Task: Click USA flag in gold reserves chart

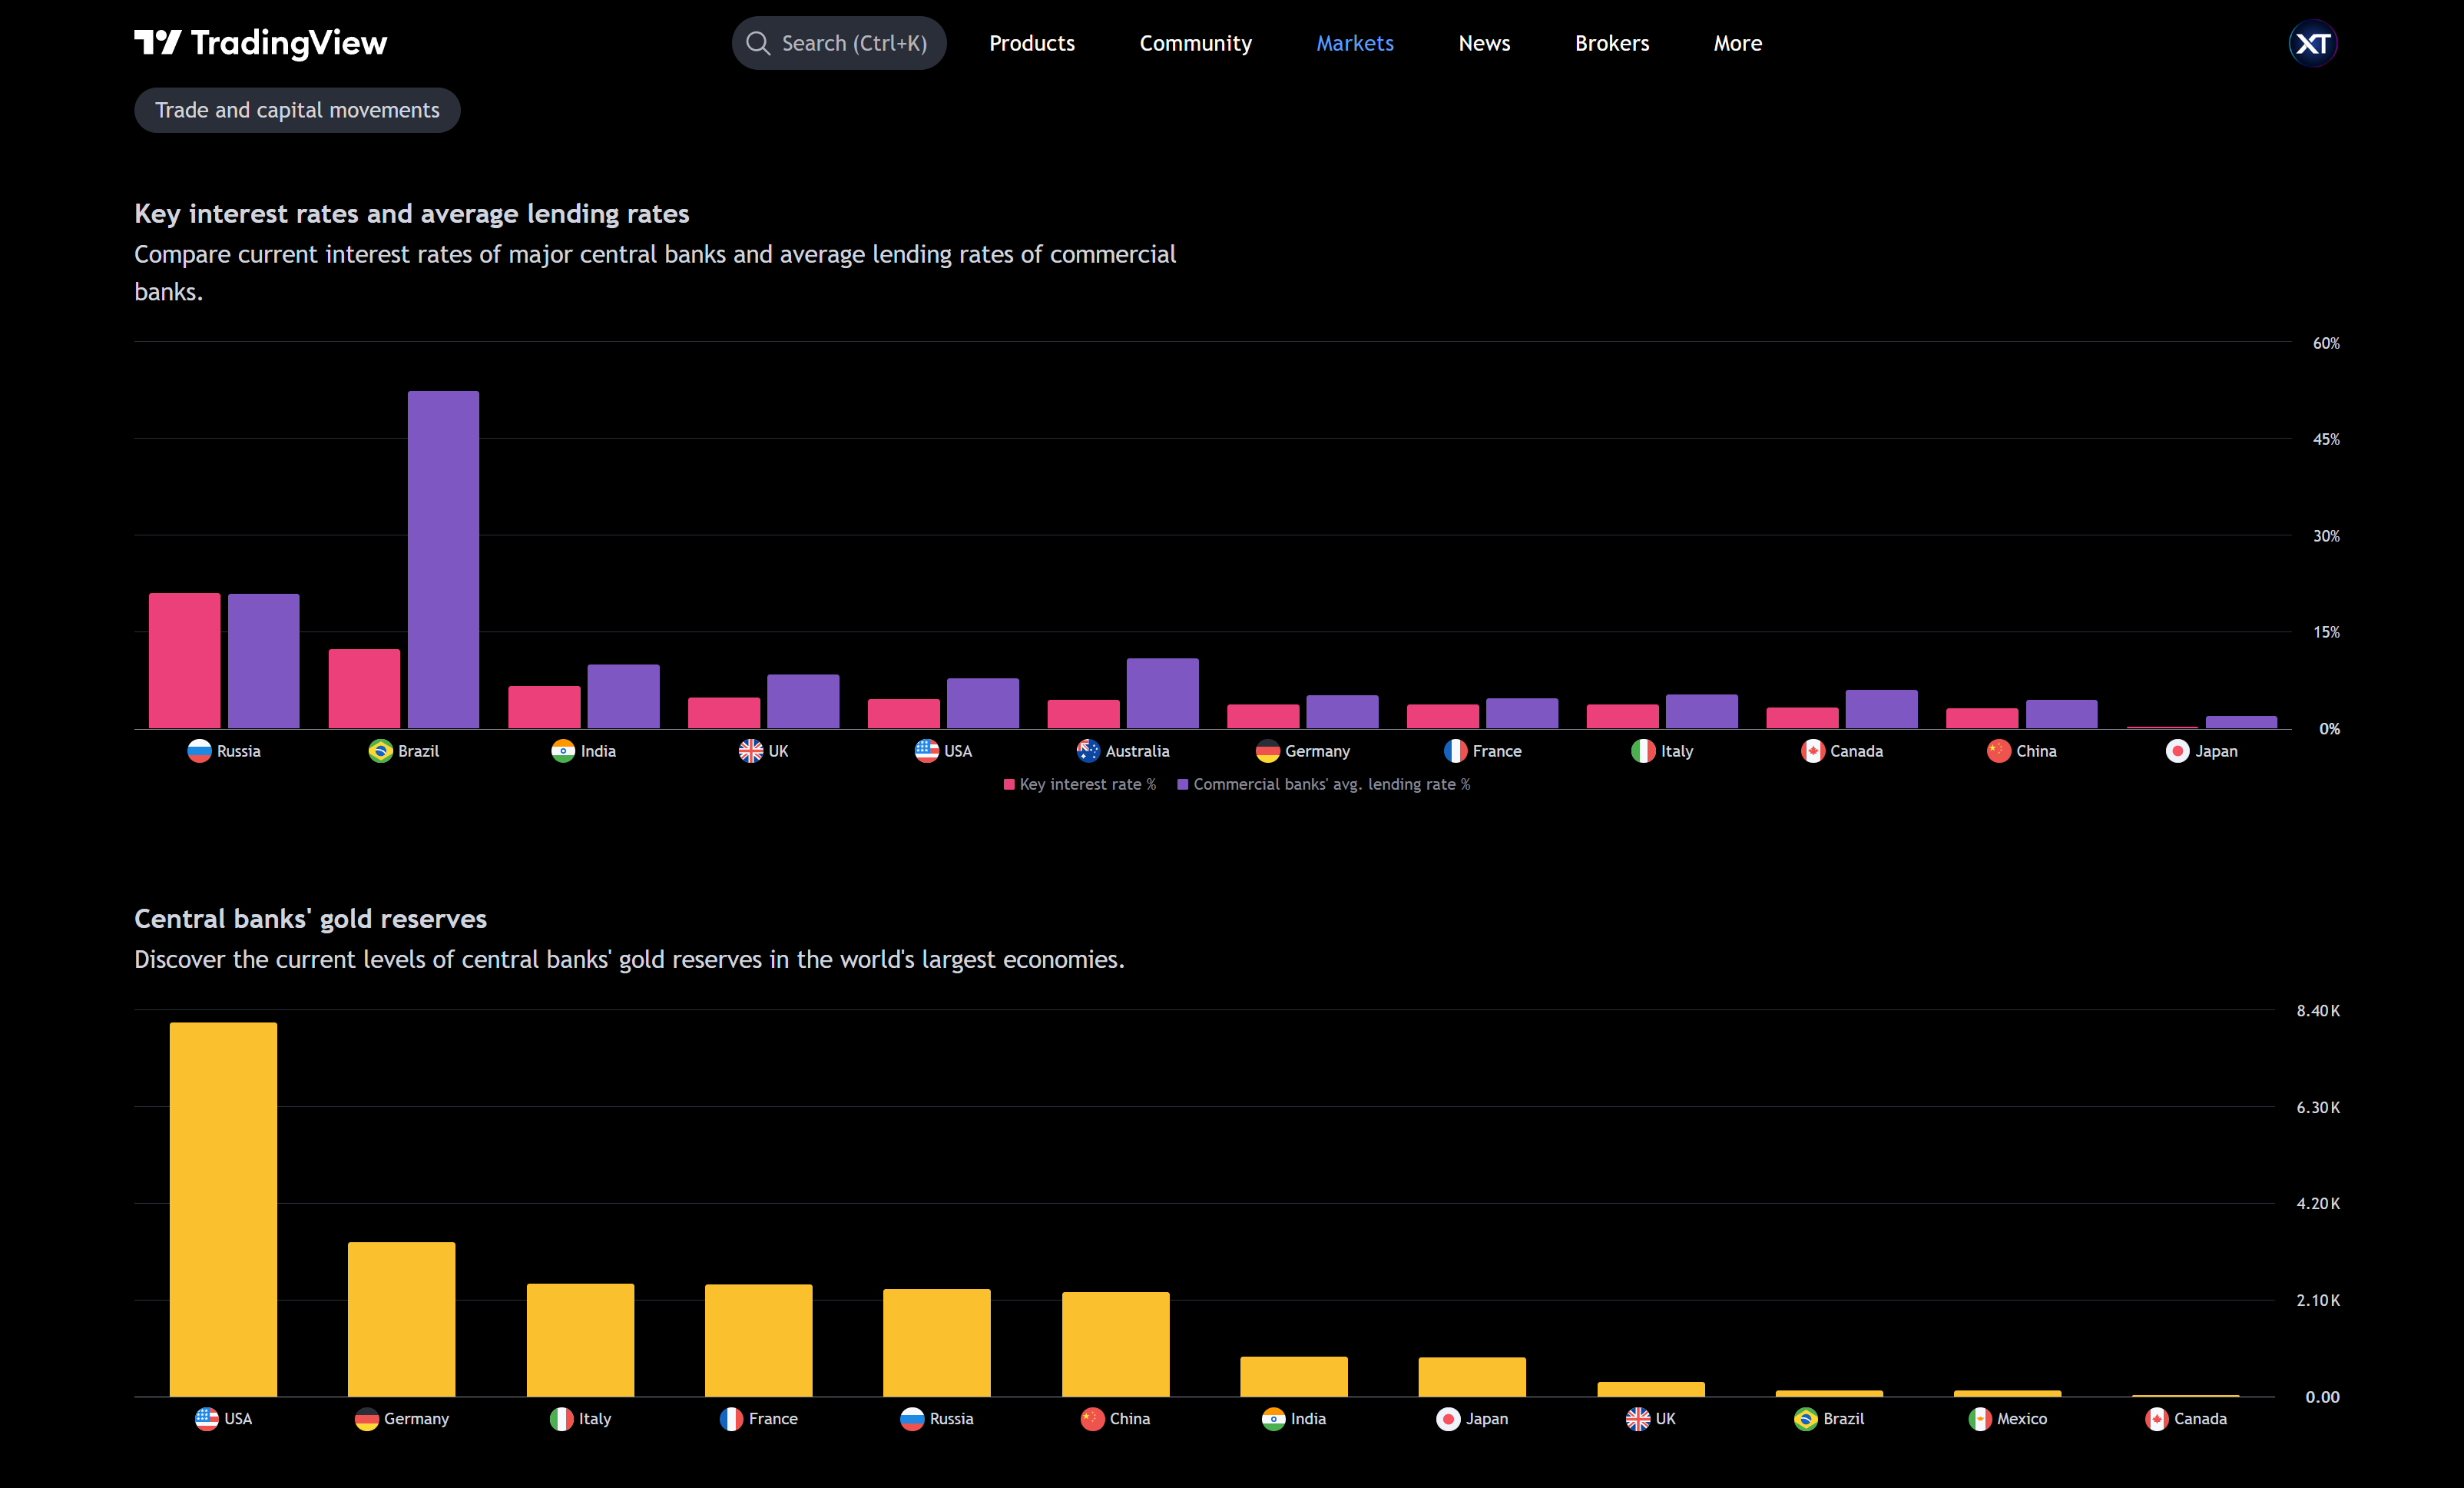Action: click(206, 1419)
